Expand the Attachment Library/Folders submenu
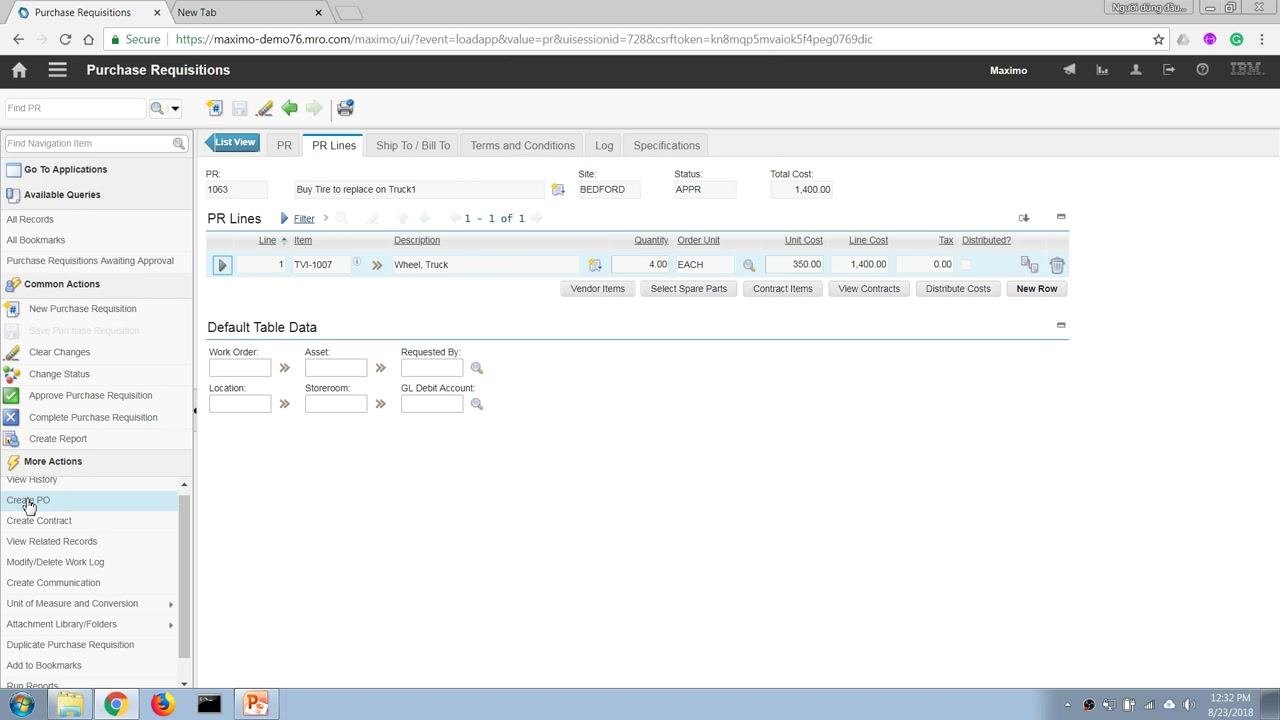The image size is (1280, 720). pyautogui.click(x=171, y=625)
